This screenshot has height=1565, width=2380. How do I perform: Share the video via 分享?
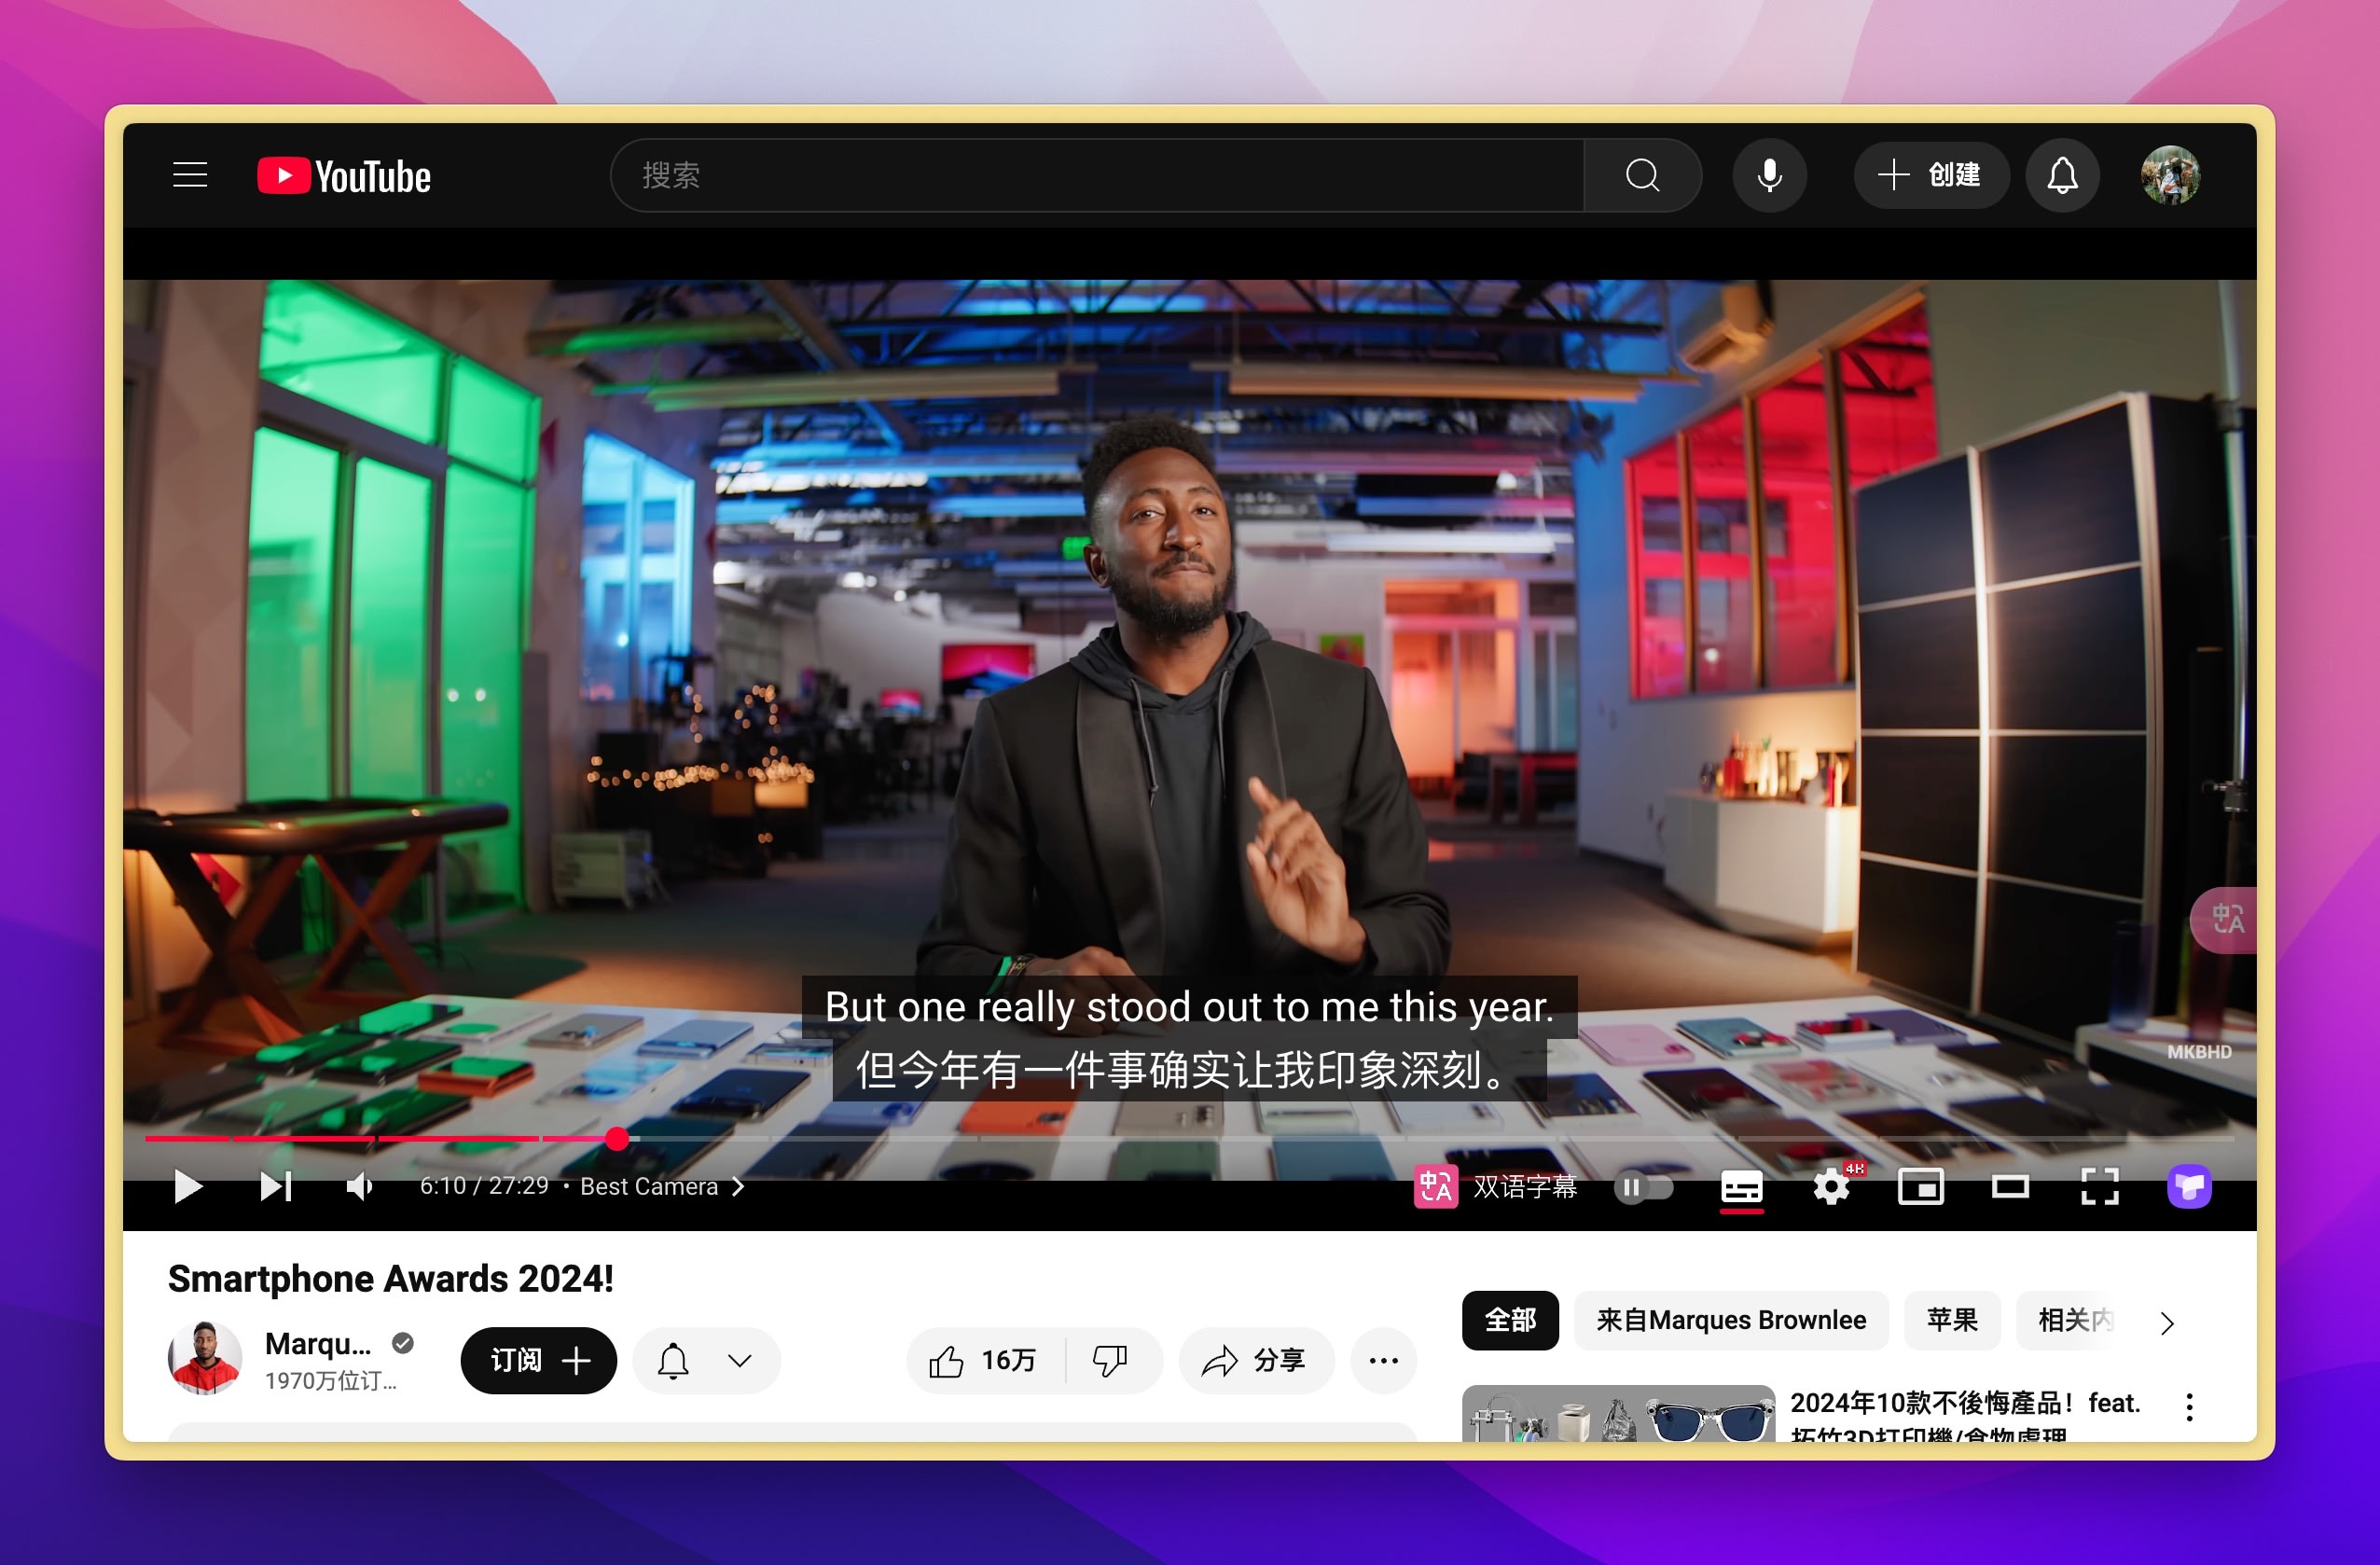[1256, 1360]
